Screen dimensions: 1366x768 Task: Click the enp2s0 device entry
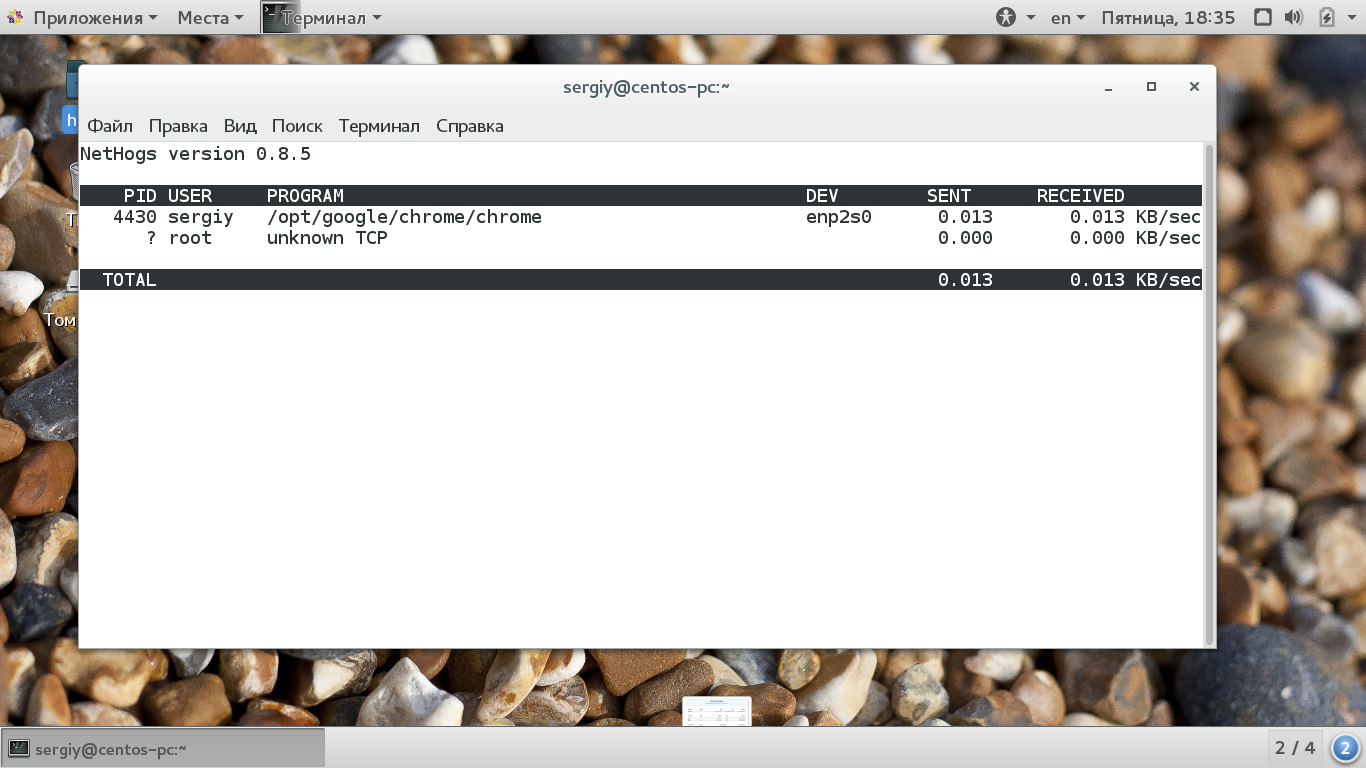coord(839,217)
